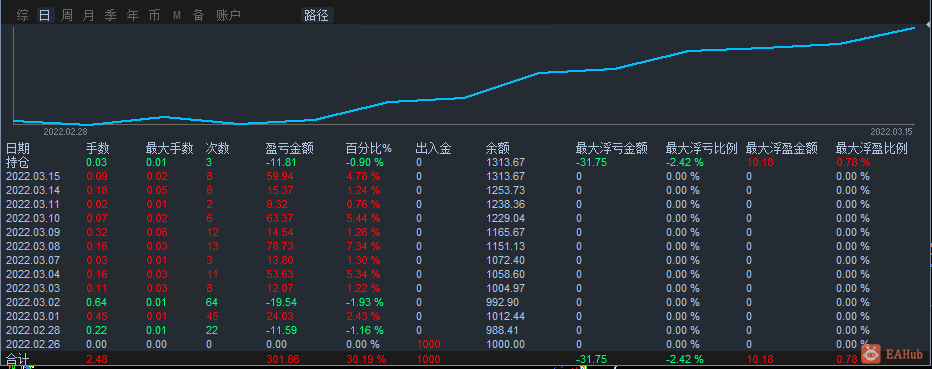This screenshot has height=369, width=932.
Task: Click the -19.54 loss value
Action: click(281, 302)
